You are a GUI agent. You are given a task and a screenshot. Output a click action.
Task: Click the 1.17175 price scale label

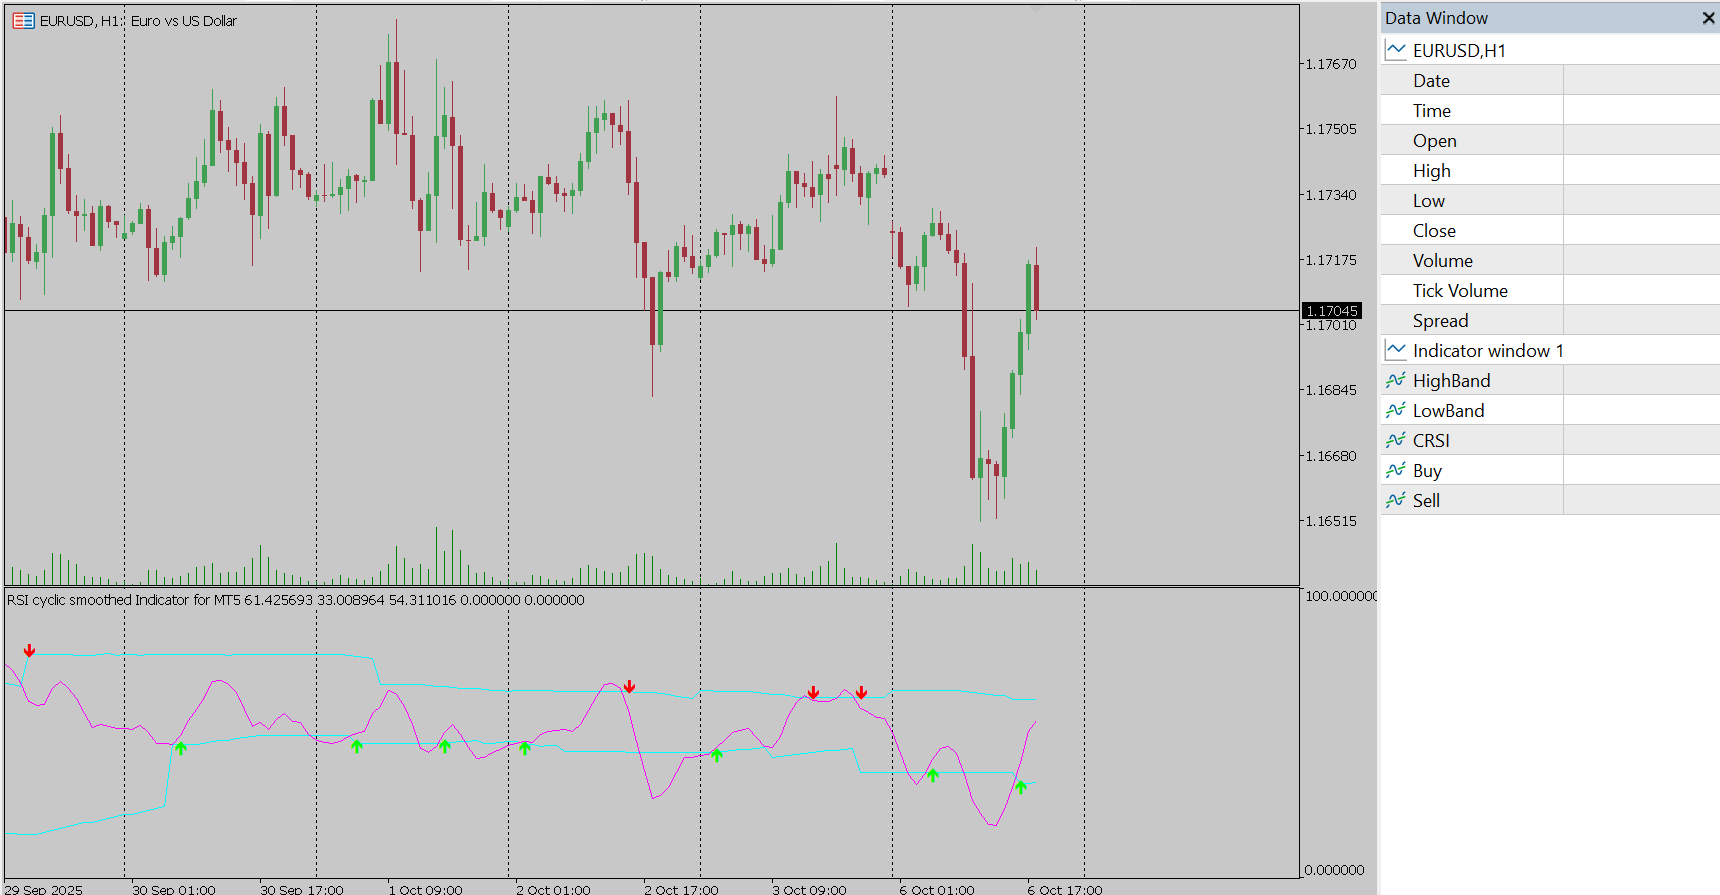tap(1331, 260)
